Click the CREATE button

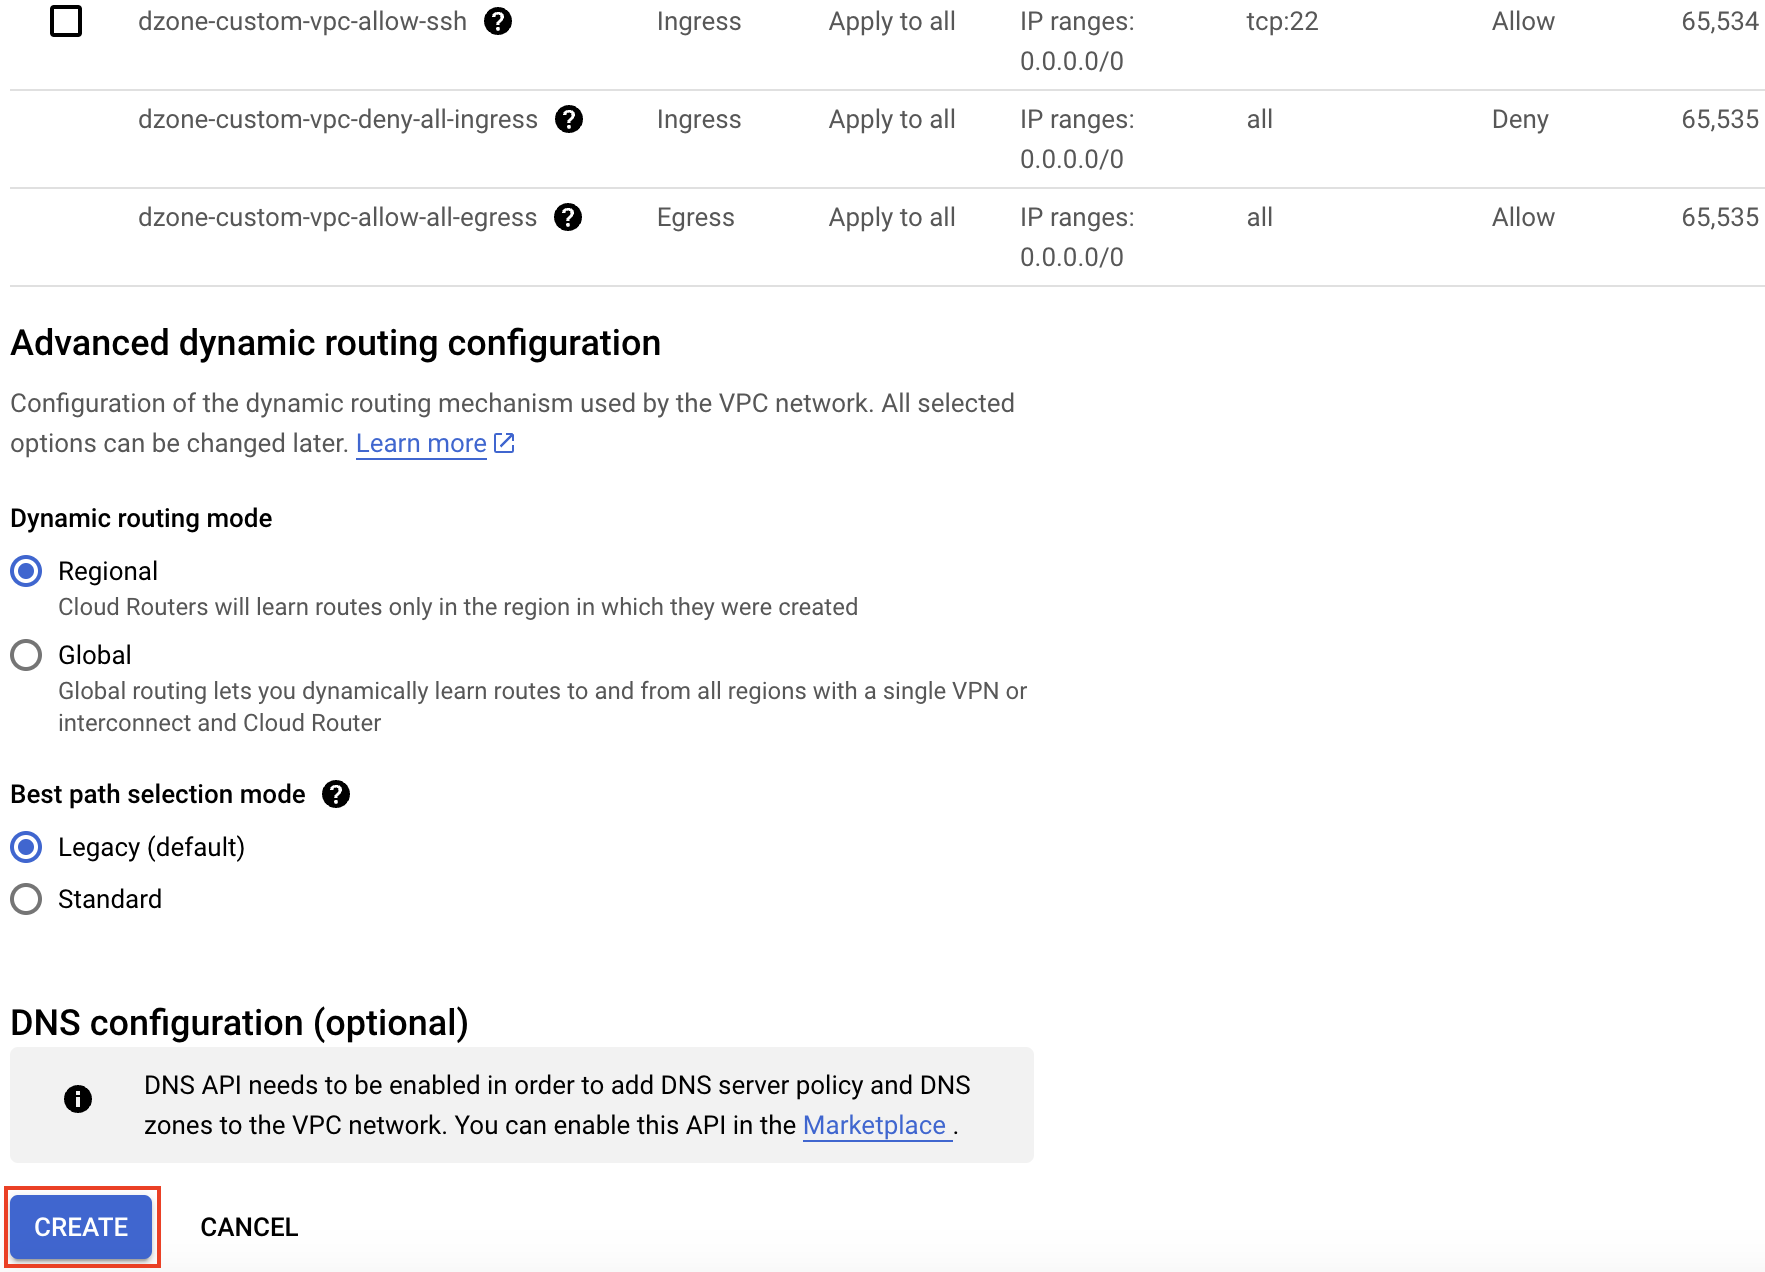click(x=81, y=1226)
